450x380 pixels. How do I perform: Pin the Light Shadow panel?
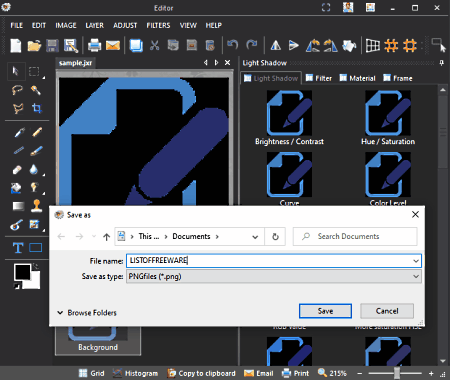[x=442, y=63]
